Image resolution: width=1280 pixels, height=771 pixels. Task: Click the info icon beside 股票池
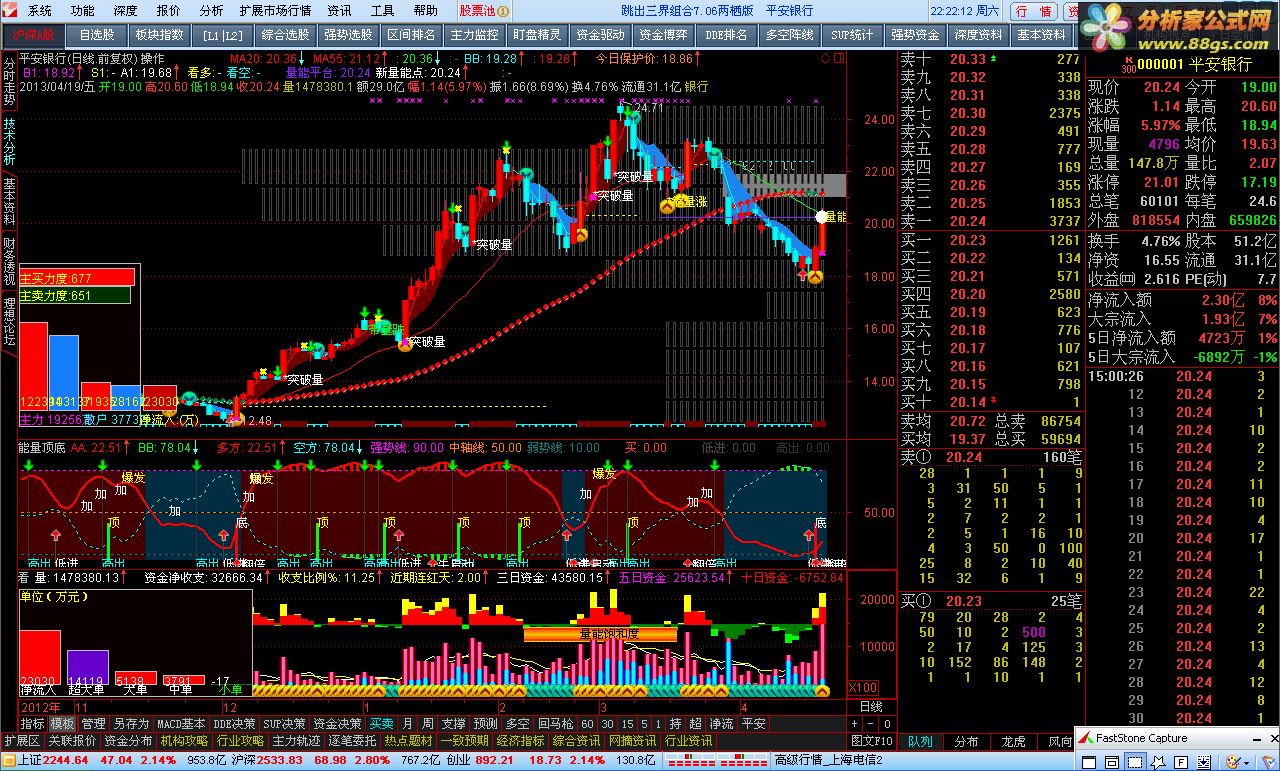point(504,10)
